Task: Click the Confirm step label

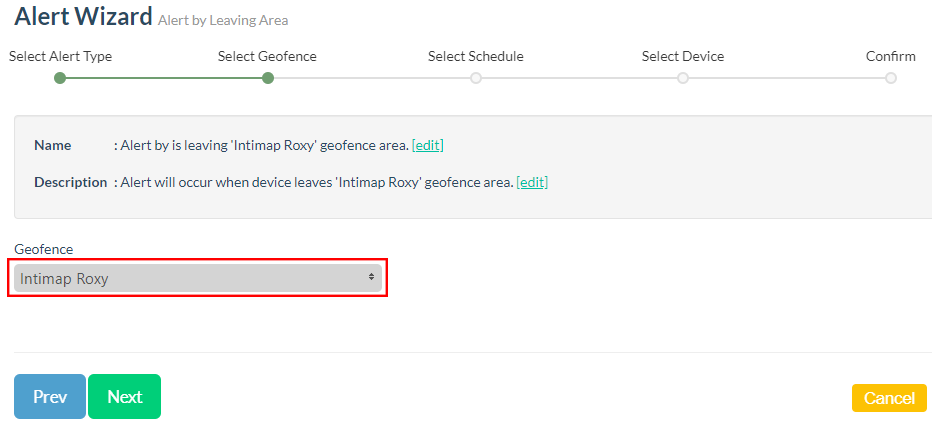Action: point(890,56)
